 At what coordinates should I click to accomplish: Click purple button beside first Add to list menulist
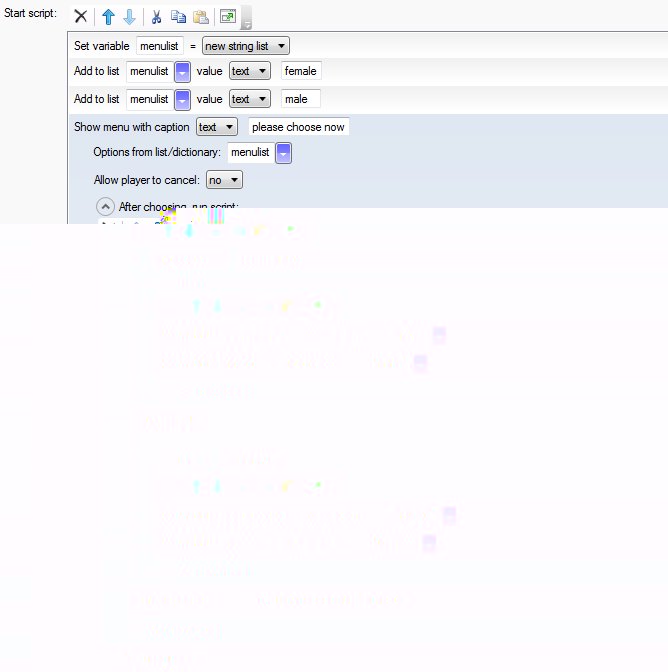click(182, 71)
